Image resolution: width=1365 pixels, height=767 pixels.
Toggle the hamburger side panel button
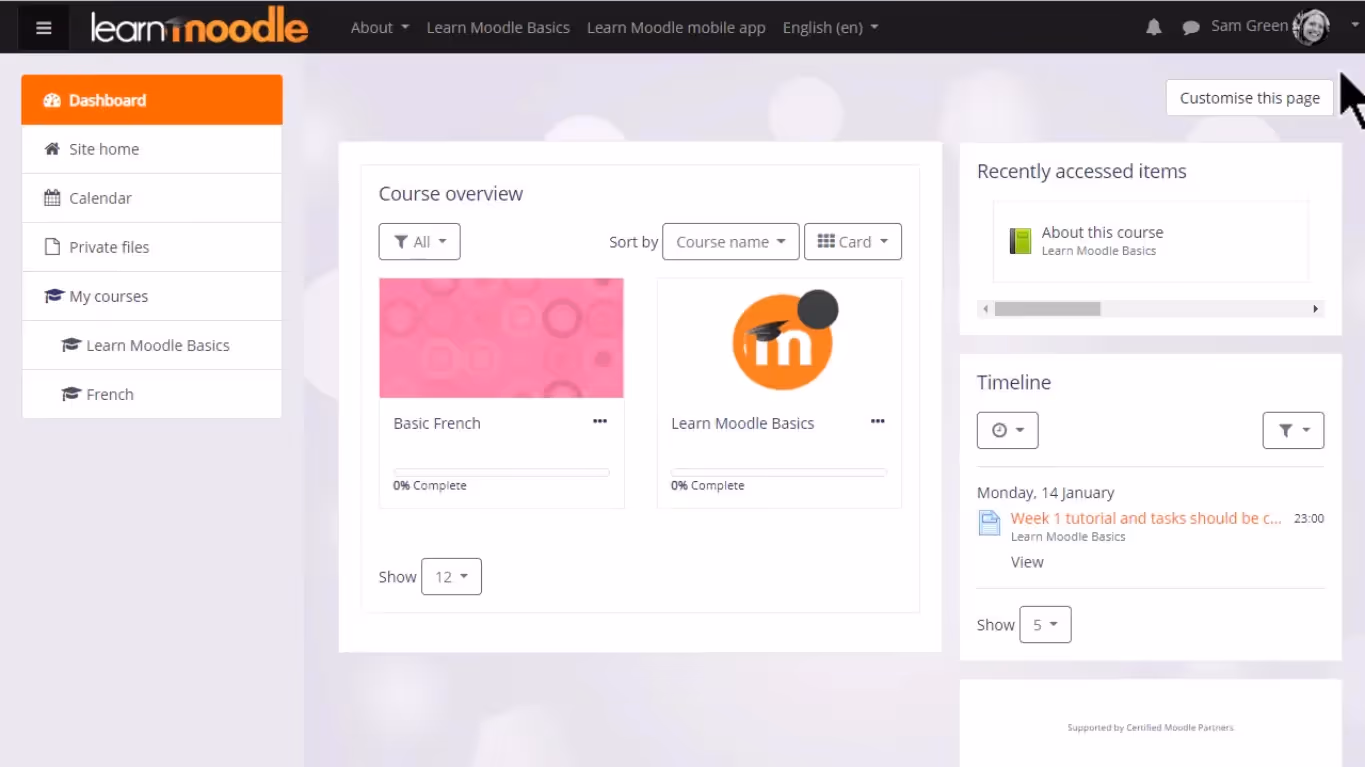tap(43, 27)
